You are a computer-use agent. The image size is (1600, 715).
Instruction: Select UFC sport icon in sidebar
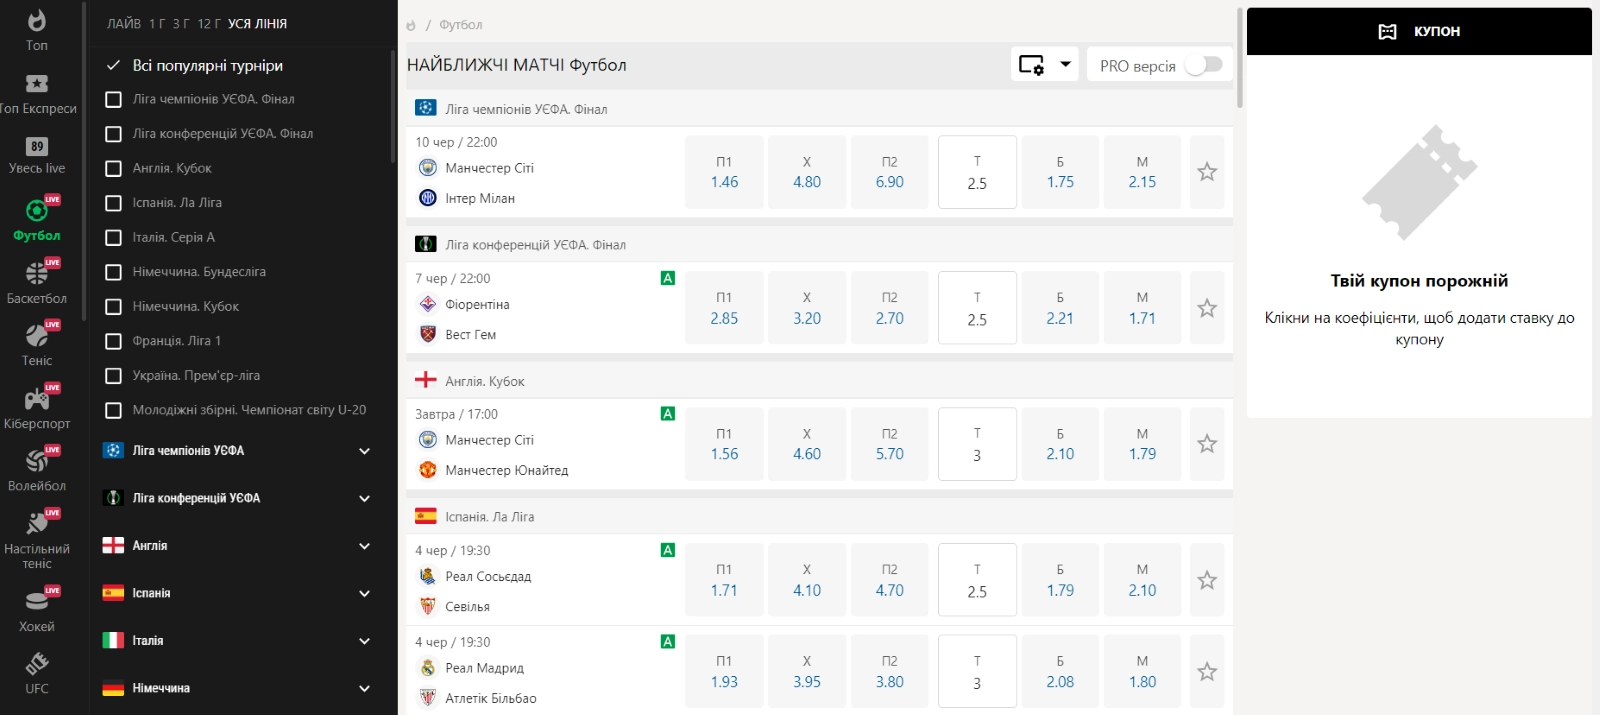click(x=37, y=663)
